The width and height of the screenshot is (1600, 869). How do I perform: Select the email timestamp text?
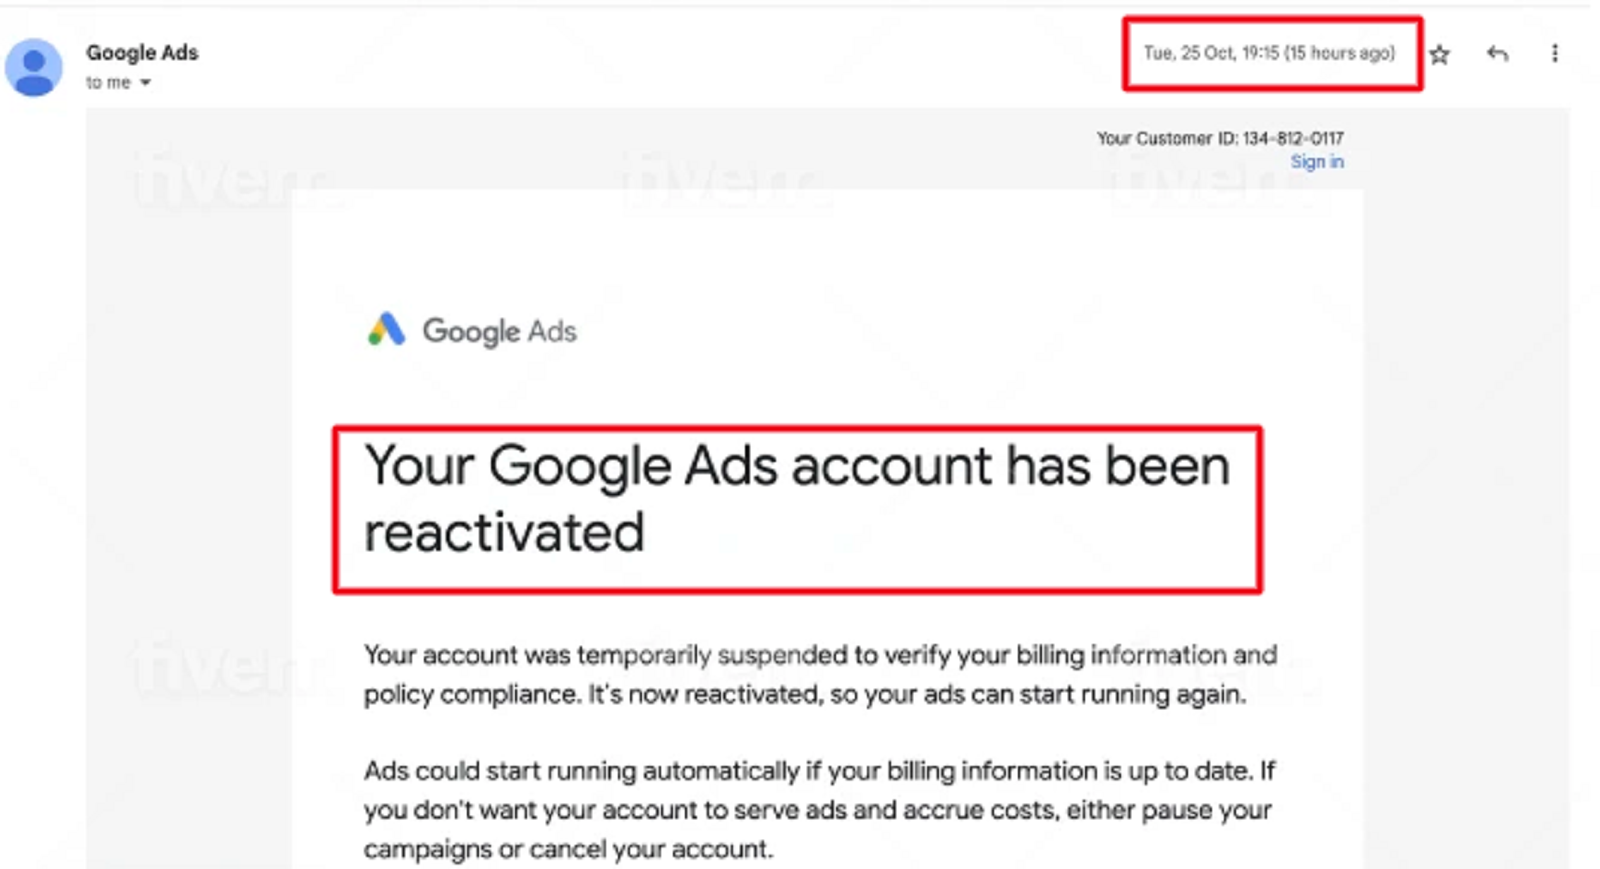[1270, 54]
